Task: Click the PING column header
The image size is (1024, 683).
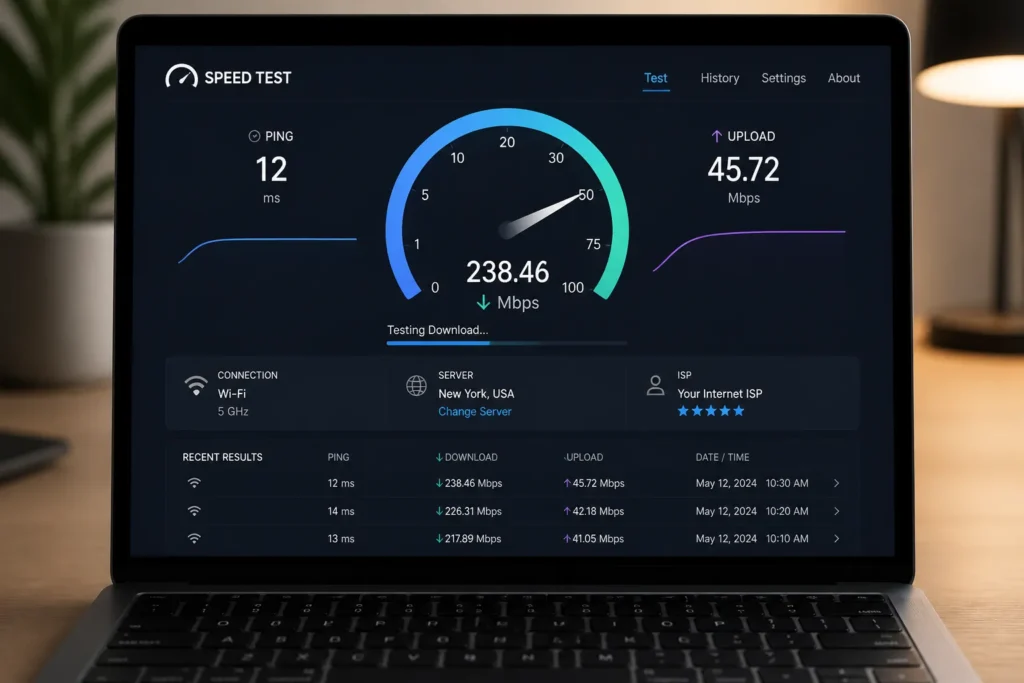Action: 338,457
